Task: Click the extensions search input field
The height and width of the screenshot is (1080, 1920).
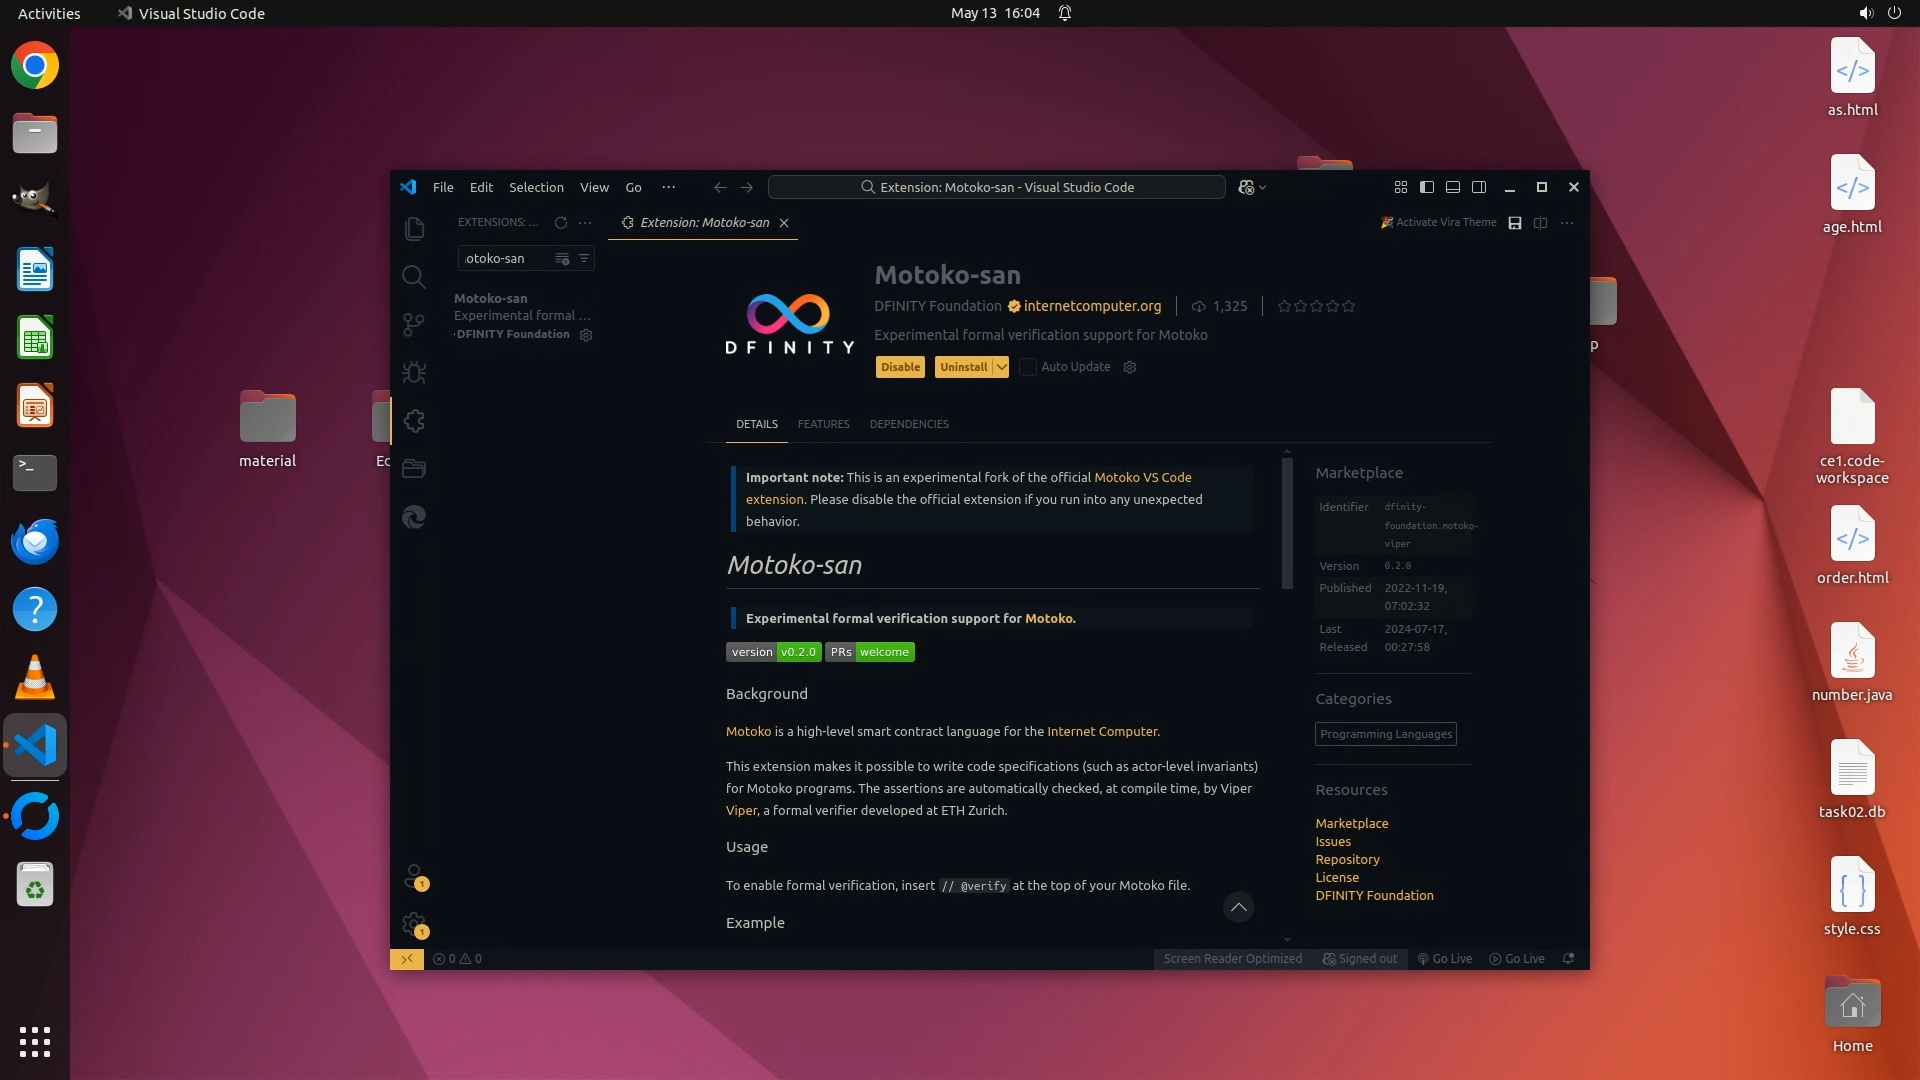Action: 505,259
